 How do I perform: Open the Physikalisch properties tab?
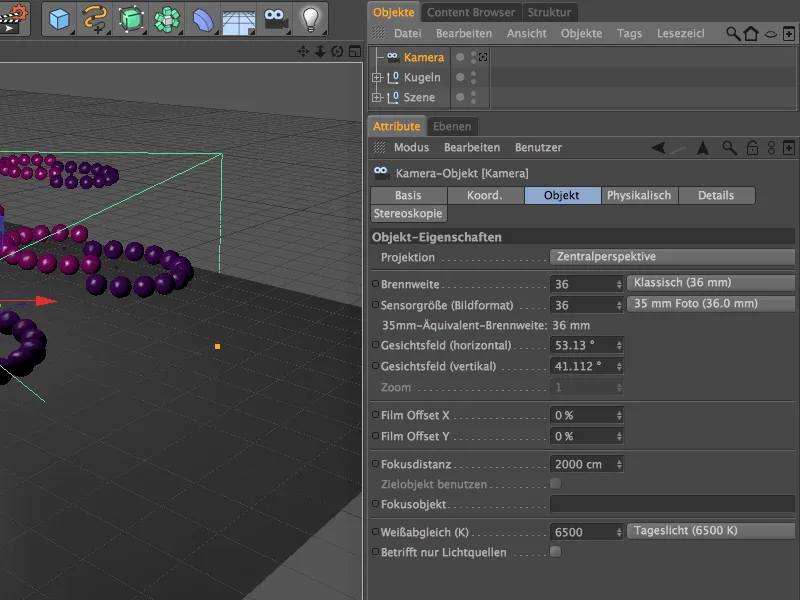[x=639, y=195]
